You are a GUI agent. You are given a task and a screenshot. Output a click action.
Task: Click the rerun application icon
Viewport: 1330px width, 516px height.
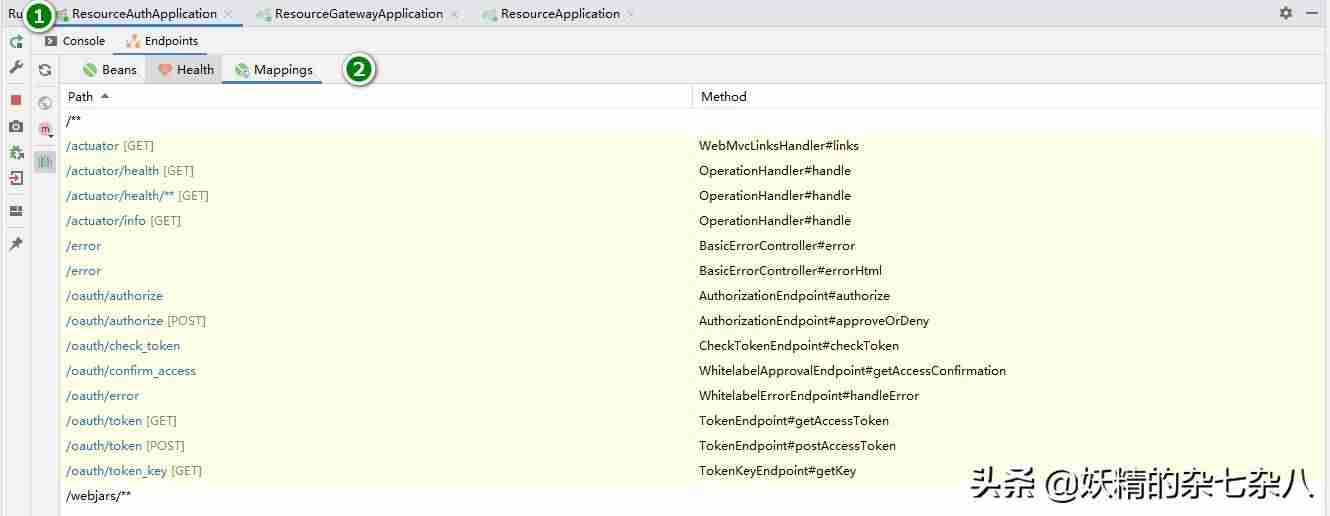pos(16,42)
